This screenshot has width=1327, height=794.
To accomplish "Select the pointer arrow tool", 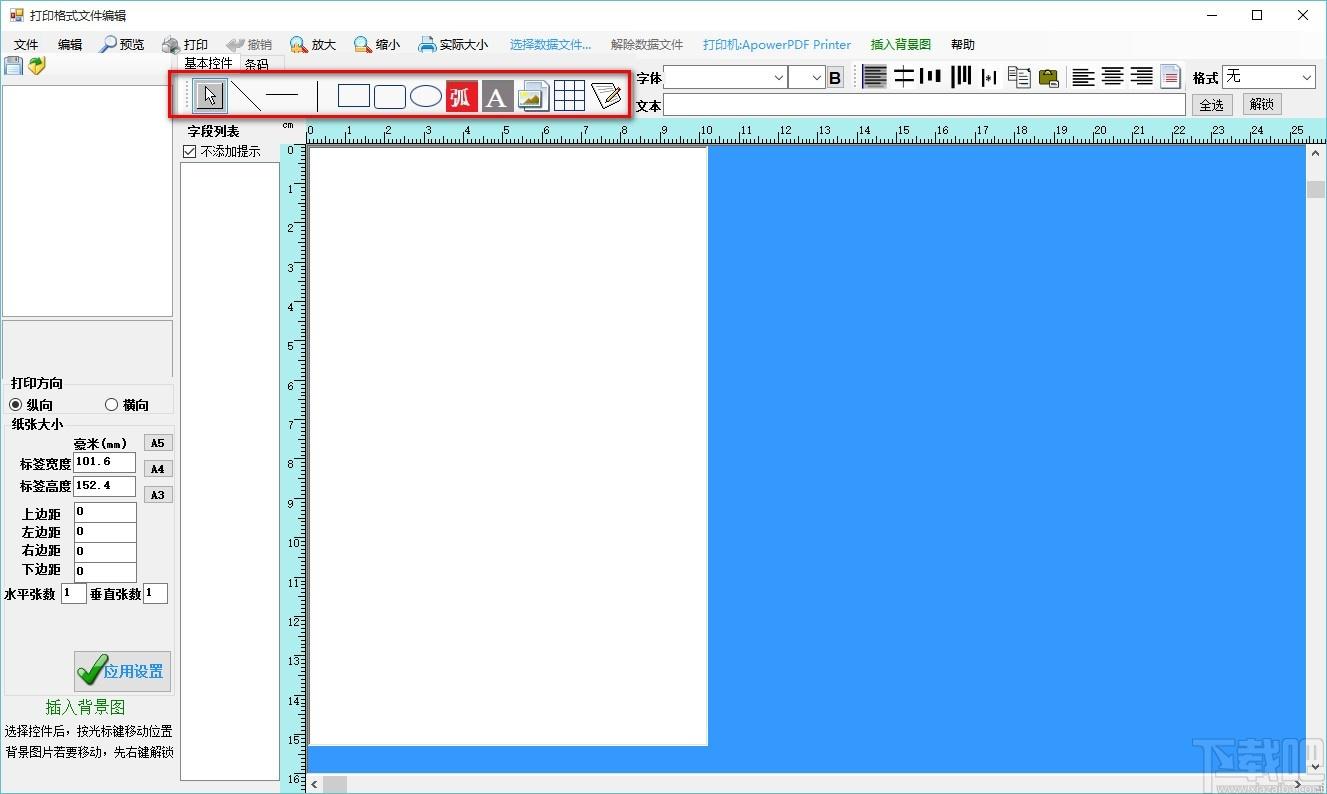I will click(x=210, y=96).
